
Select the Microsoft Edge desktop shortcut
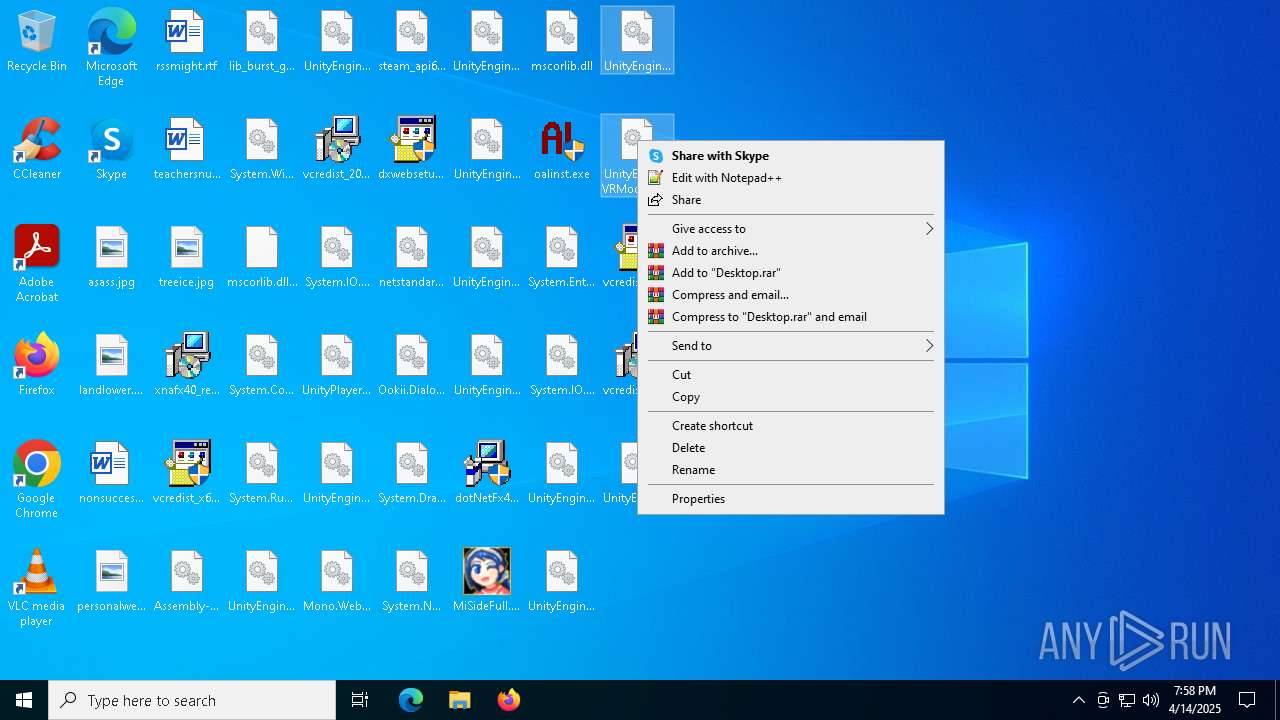111,48
